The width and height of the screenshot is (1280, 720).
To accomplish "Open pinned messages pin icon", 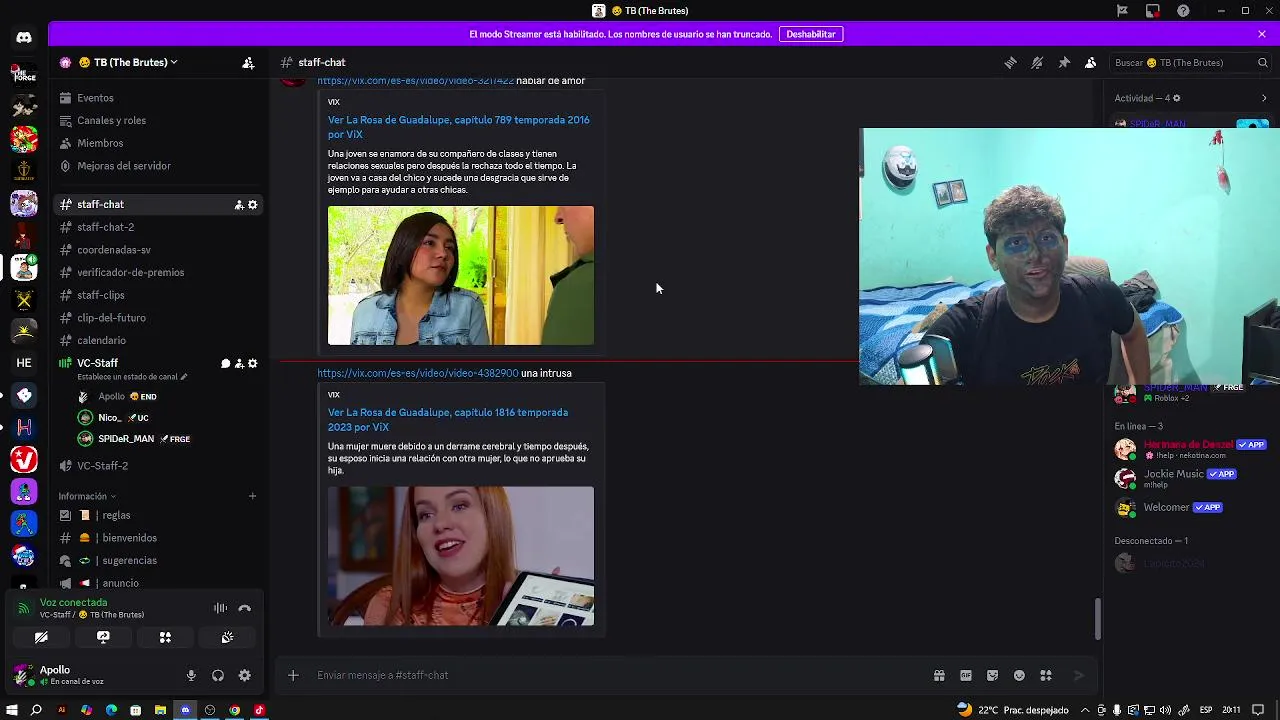I will click(x=1064, y=62).
